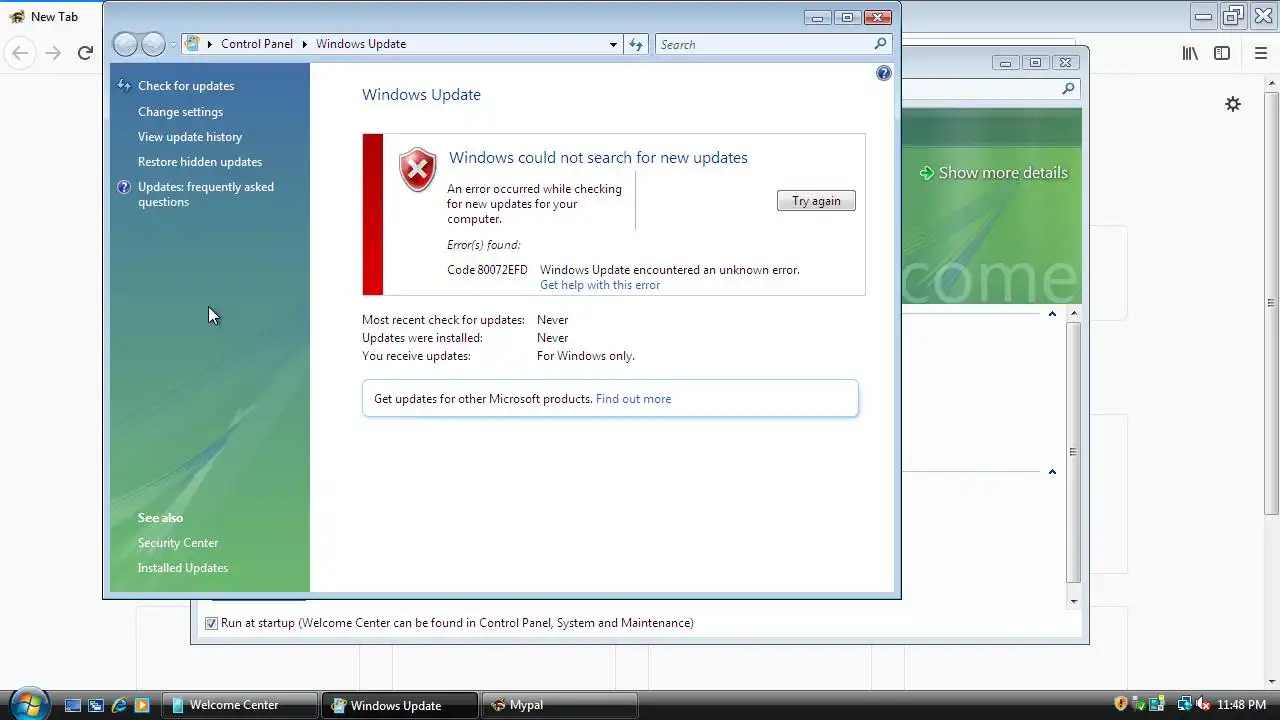Toggle the Run at startup checkbox
The width and height of the screenshot is (1280, 720).
click(211, 623)
